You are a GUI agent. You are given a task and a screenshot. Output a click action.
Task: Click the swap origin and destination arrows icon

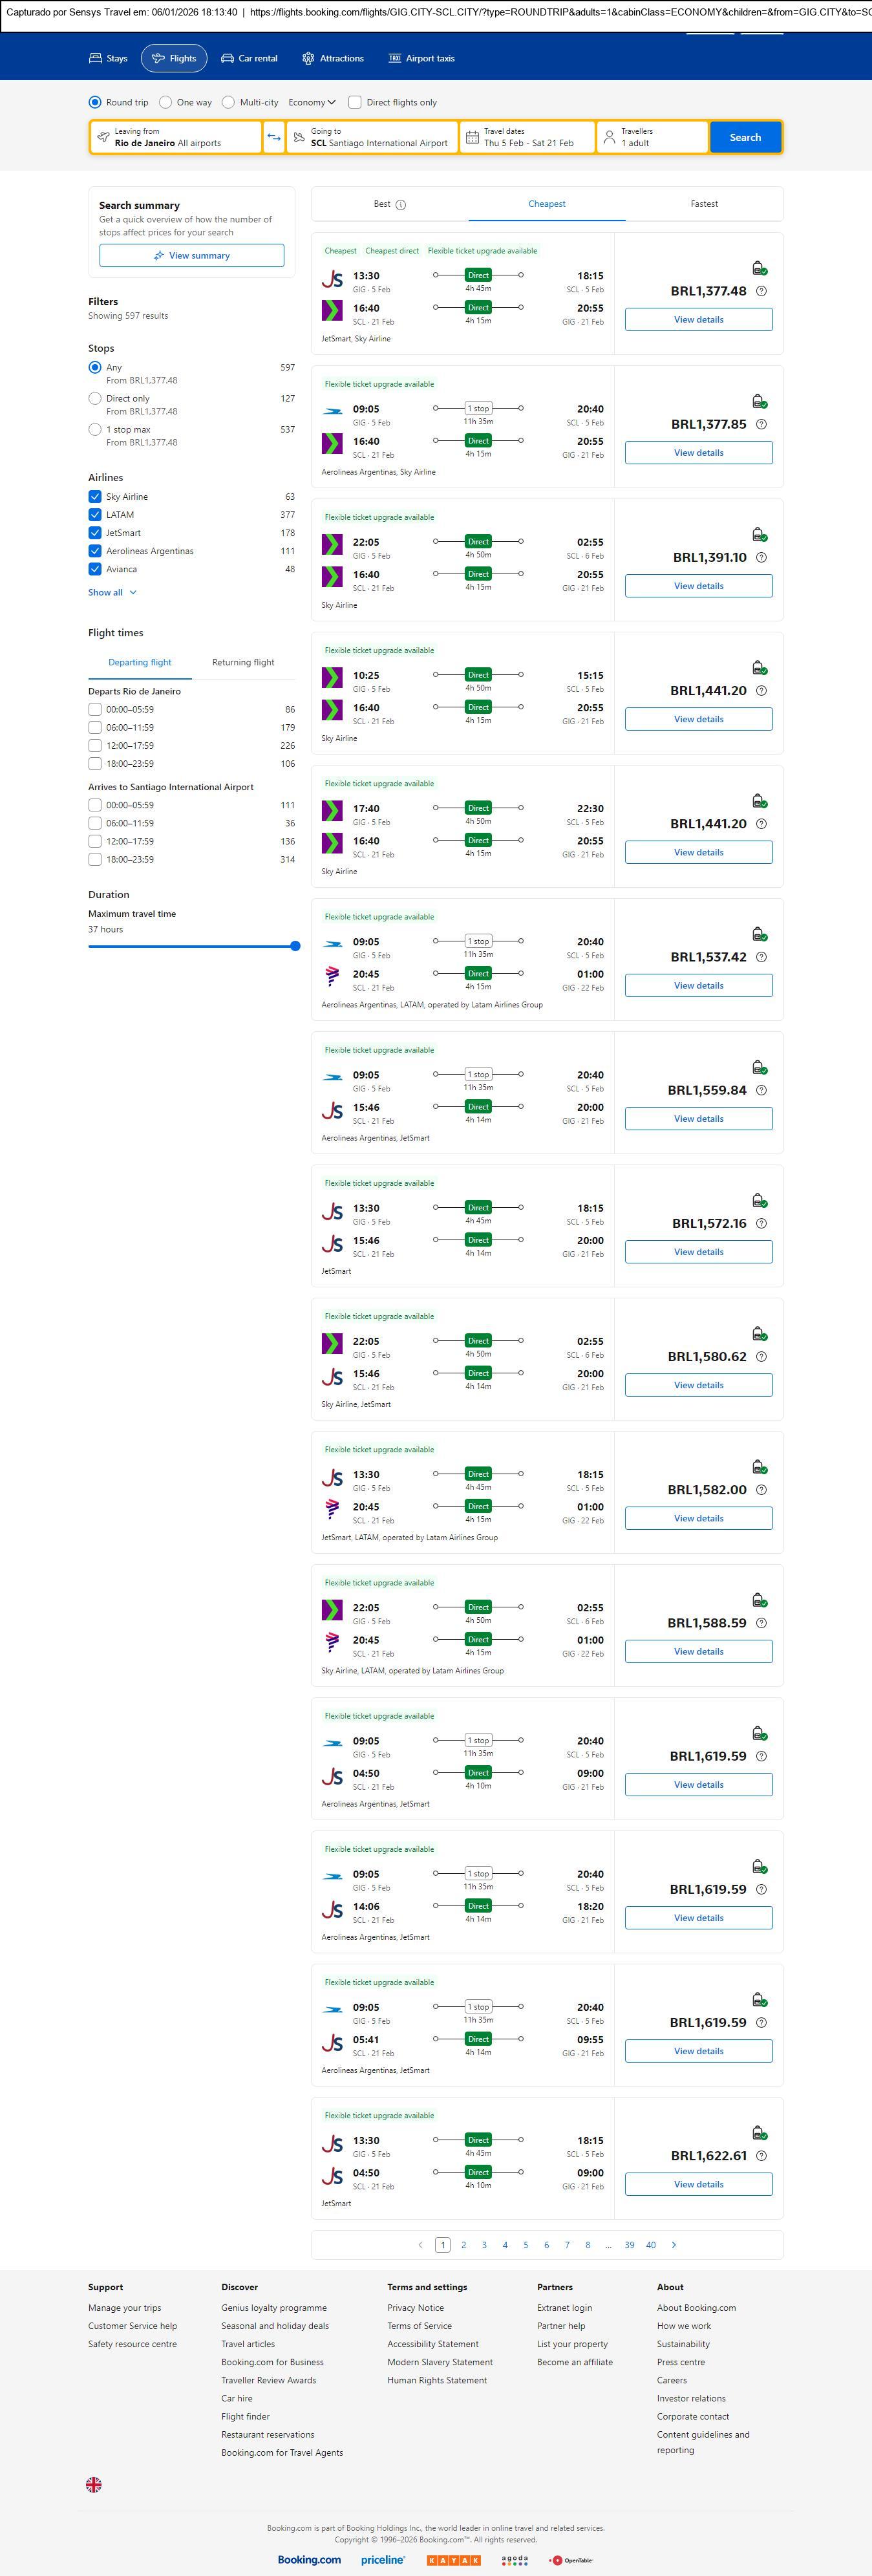(x=274, y=137)
